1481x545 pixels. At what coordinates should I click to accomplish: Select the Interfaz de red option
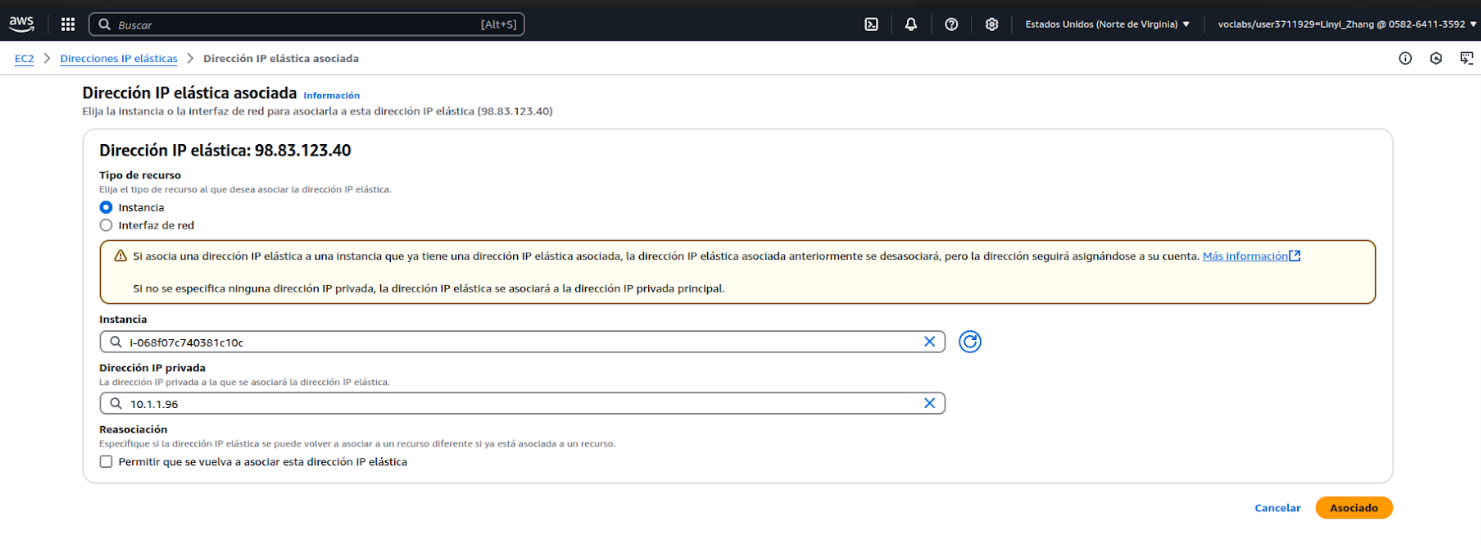coord(106,225)
